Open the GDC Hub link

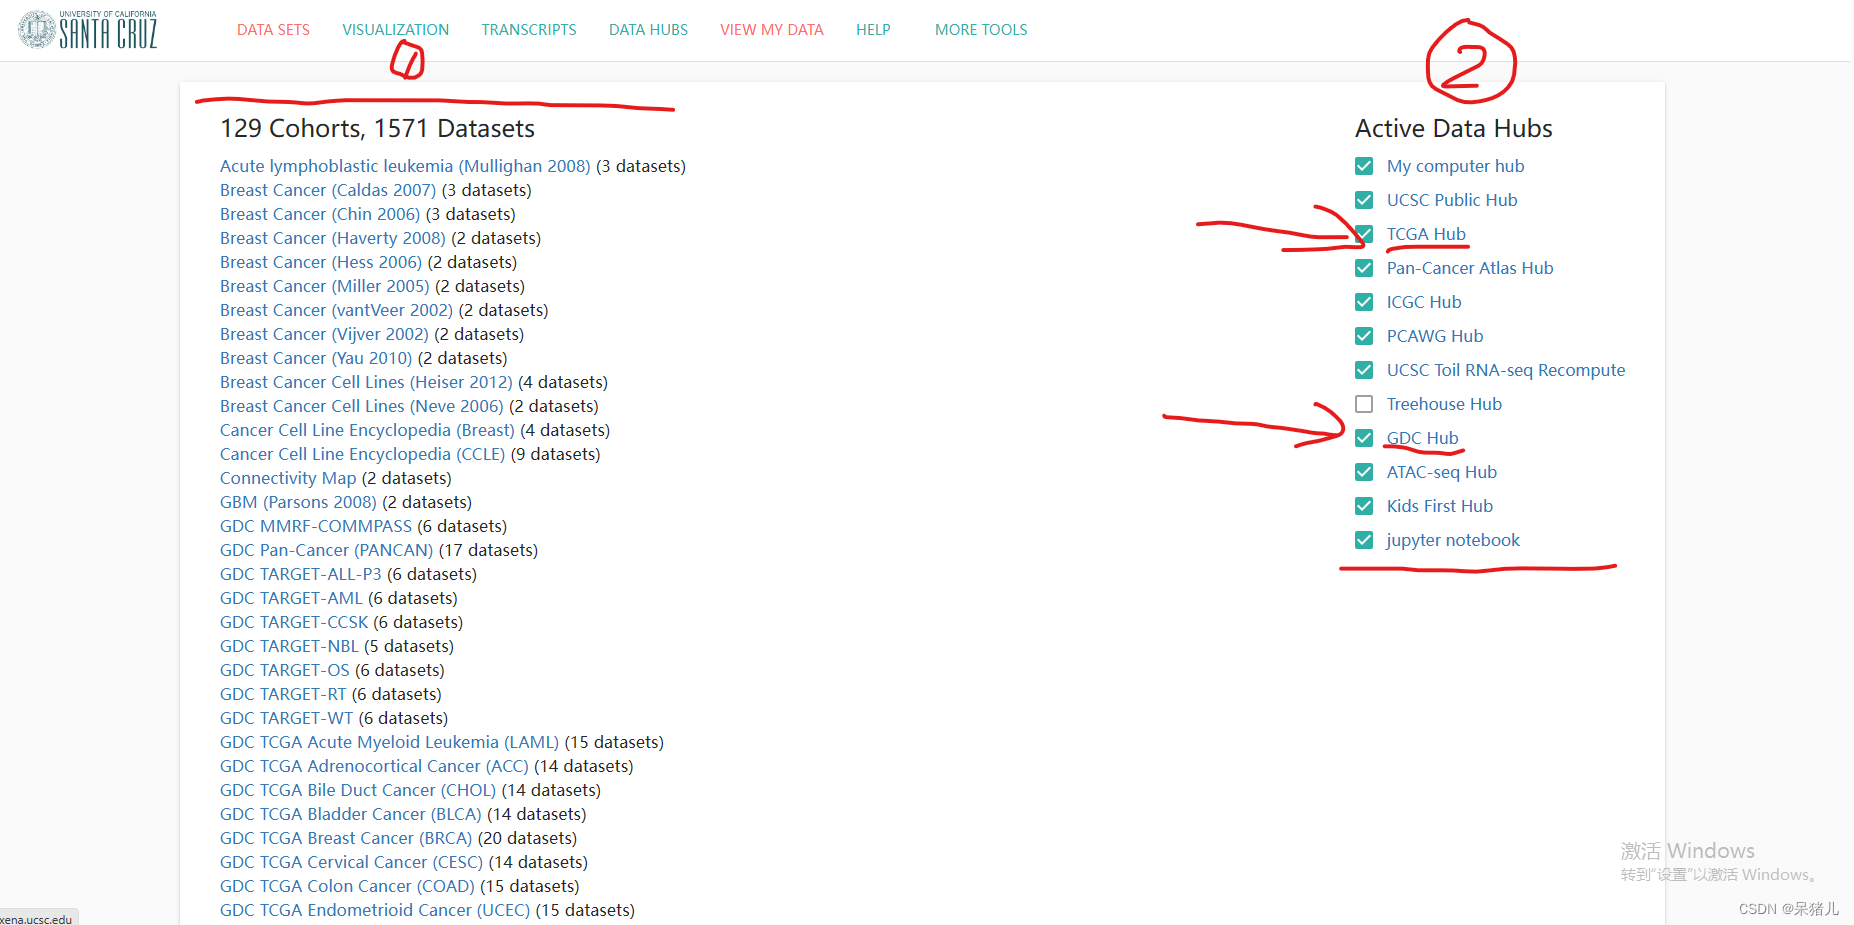click(1422, 438)
